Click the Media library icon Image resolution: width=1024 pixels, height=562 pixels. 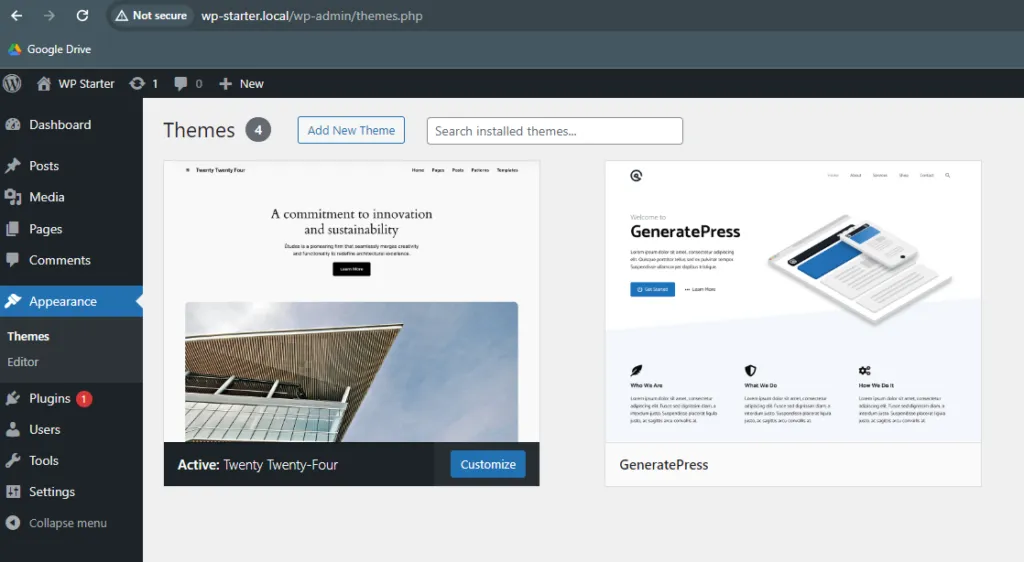pyautogui.click(x=12, y=197)
